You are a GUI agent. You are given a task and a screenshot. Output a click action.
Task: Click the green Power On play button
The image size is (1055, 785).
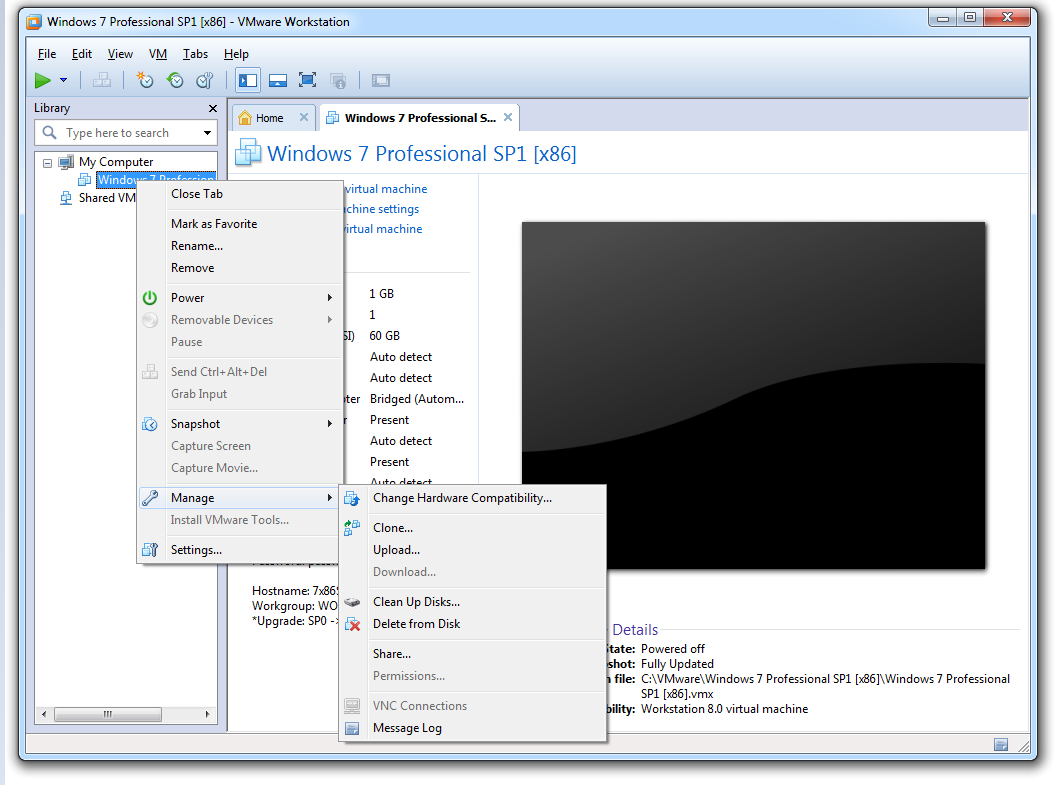pyautogui.click(x=43, y=80)
